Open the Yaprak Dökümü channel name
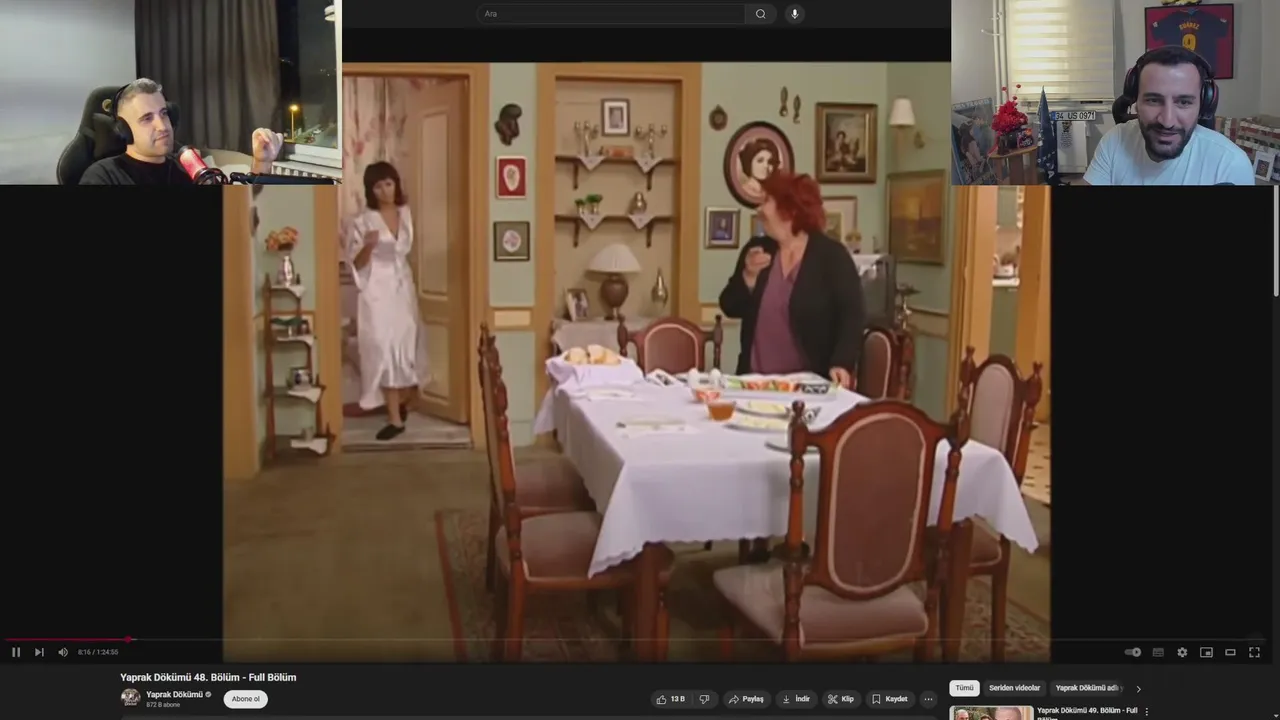 (174, 694)
